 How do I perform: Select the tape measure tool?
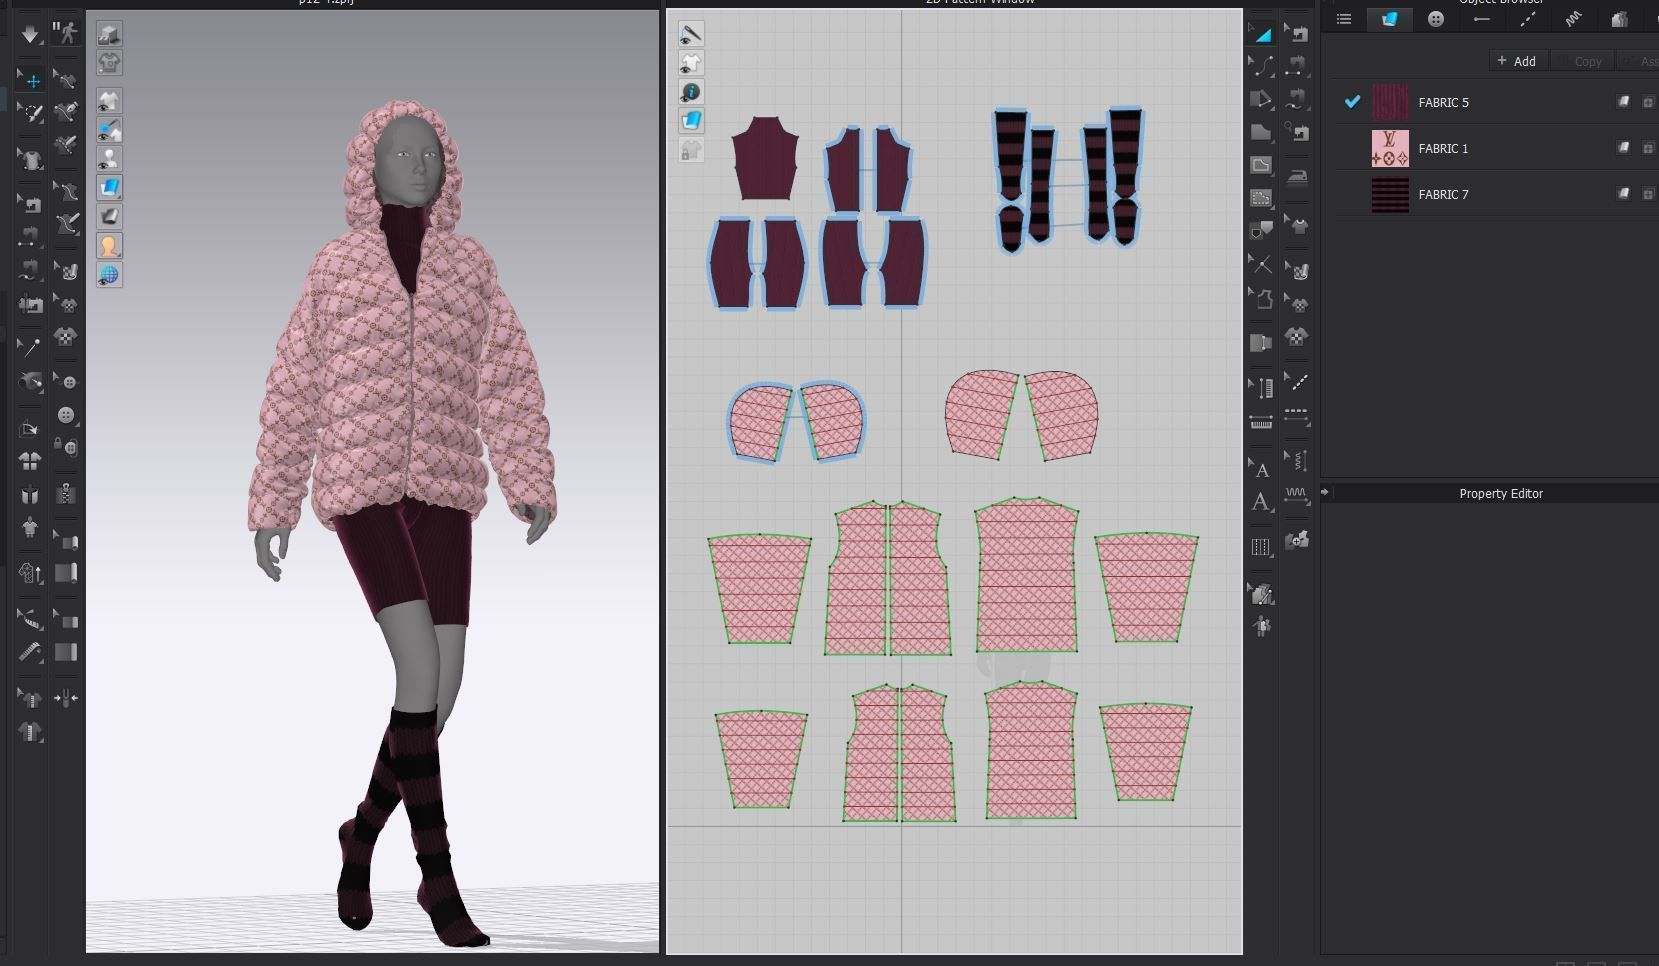tap(30, 652)
